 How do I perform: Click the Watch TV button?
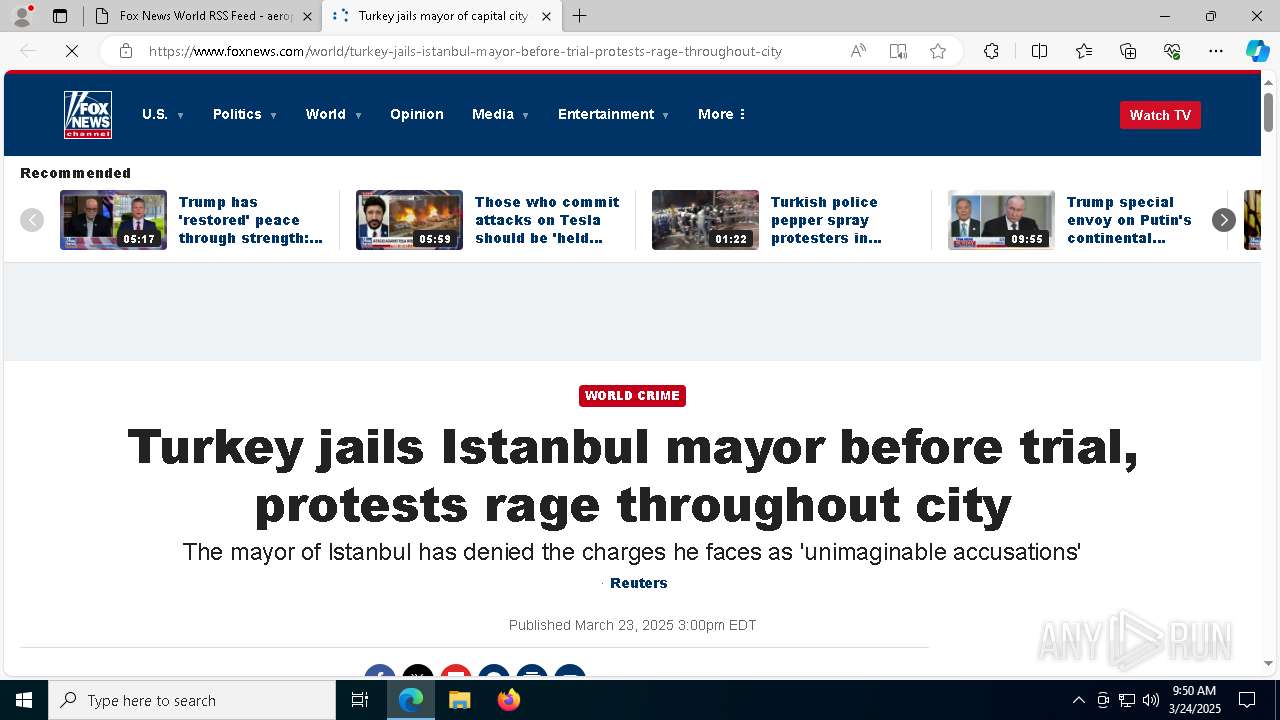(x=1160, y=115)
